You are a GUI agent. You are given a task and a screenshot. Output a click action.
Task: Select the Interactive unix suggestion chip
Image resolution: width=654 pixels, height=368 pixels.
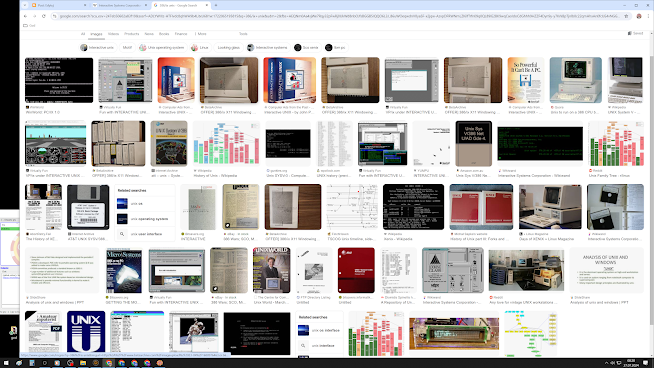click(98, 48)
